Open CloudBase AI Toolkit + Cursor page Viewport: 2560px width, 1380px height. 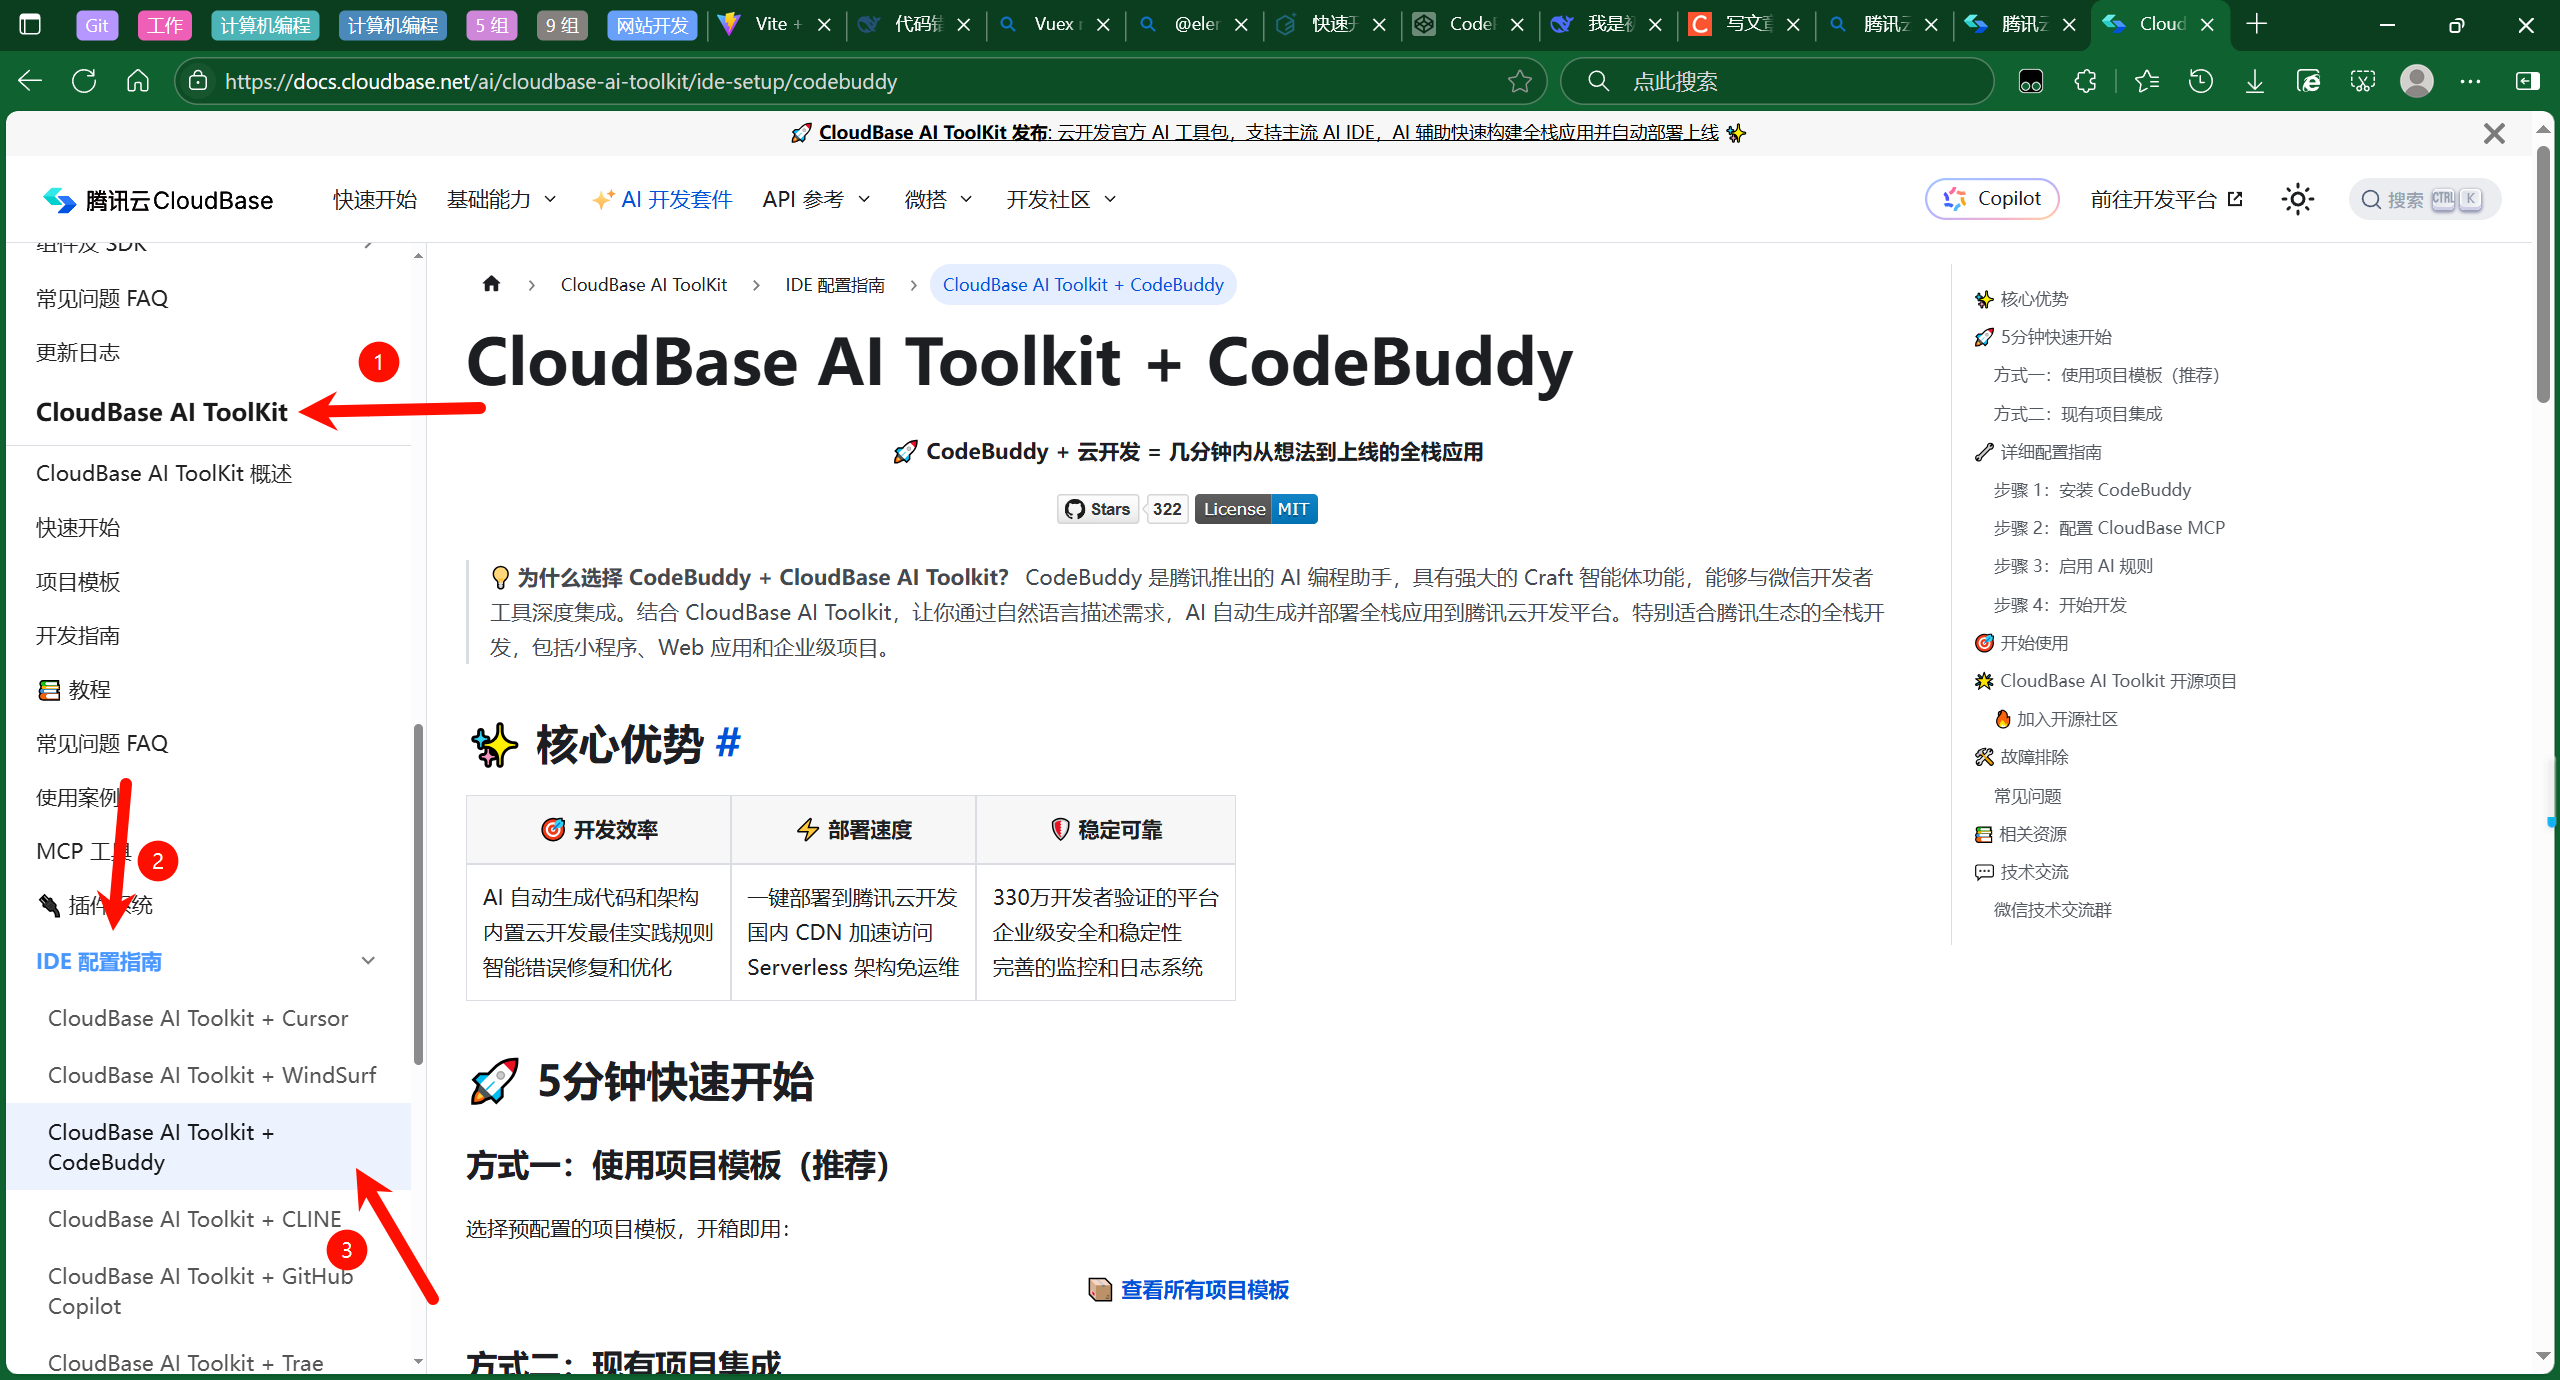pos(198,1018)
